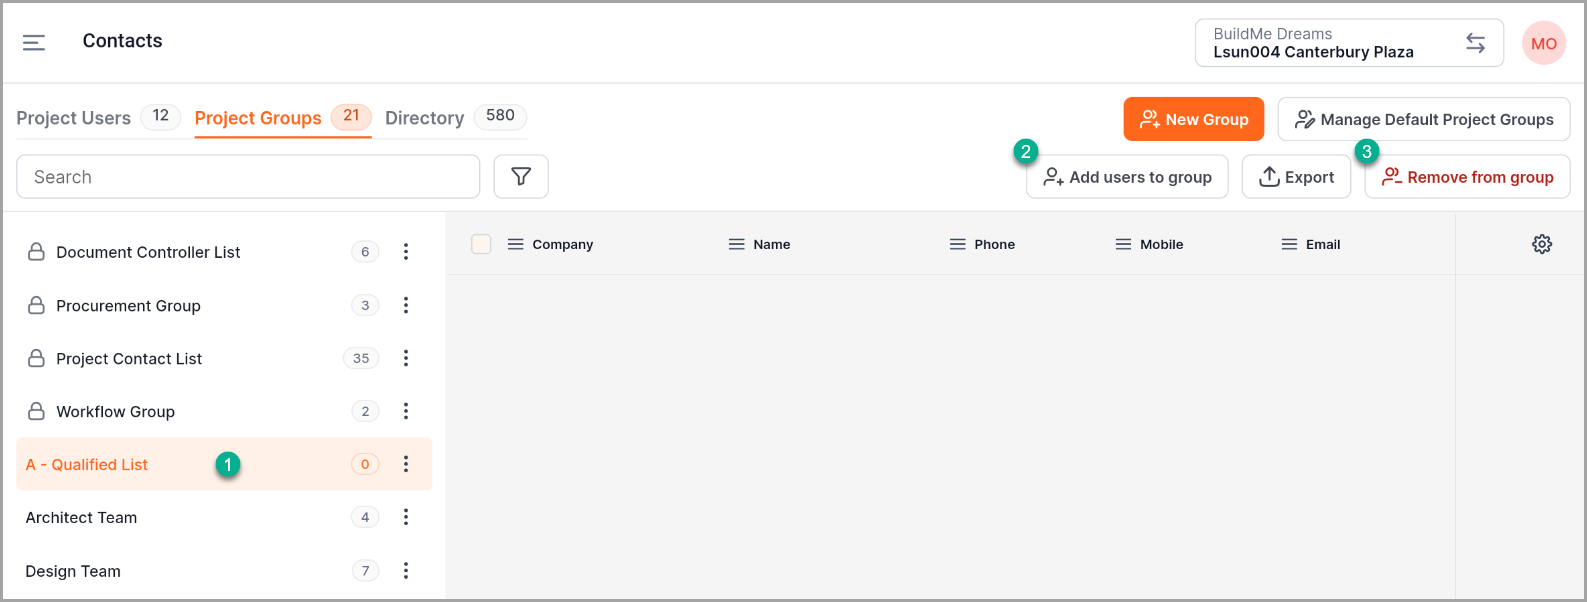Viewport: 1587px width, 602px height.
Task: Open options menu for Document Controller List
Action: [x=406, y=252]
